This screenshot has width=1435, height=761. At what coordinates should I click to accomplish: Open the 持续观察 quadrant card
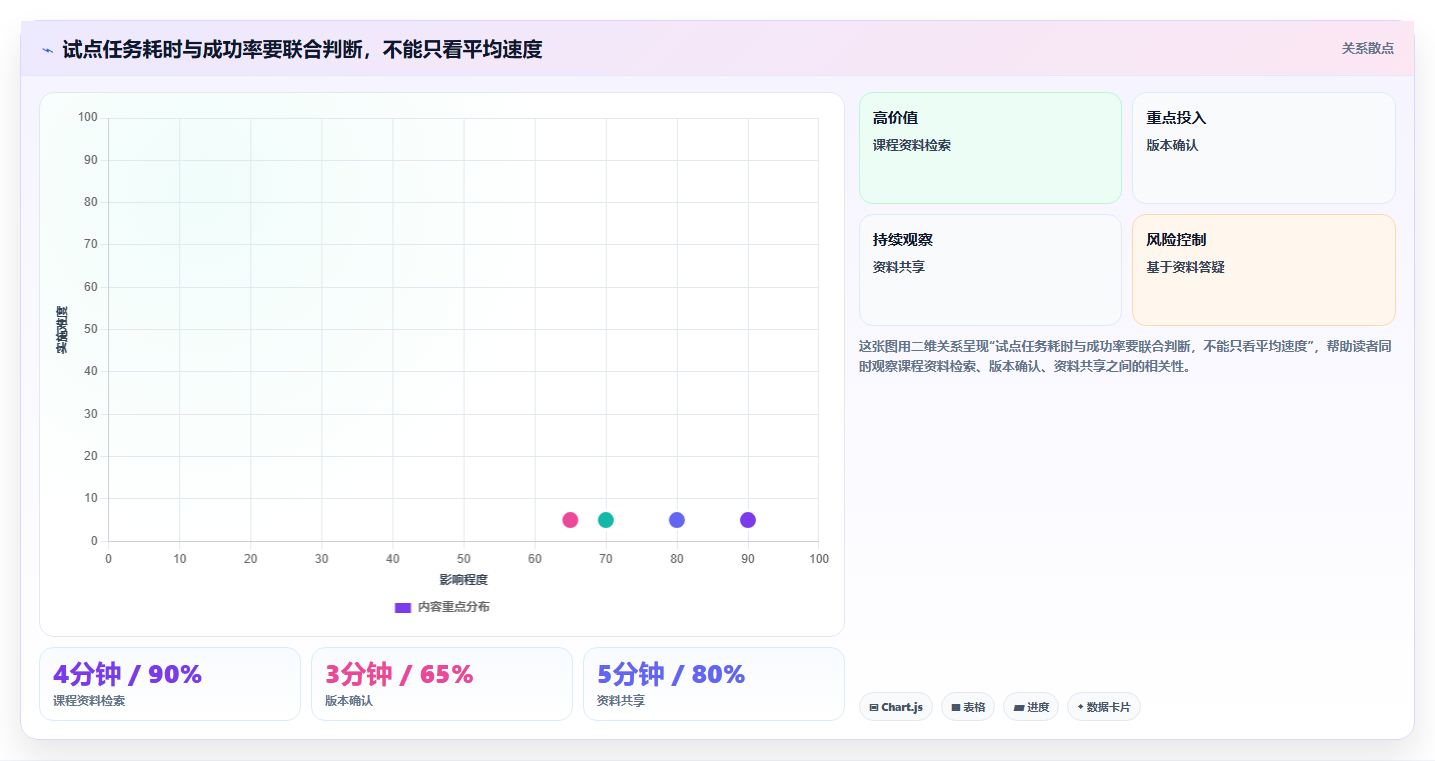coord(990,270)
